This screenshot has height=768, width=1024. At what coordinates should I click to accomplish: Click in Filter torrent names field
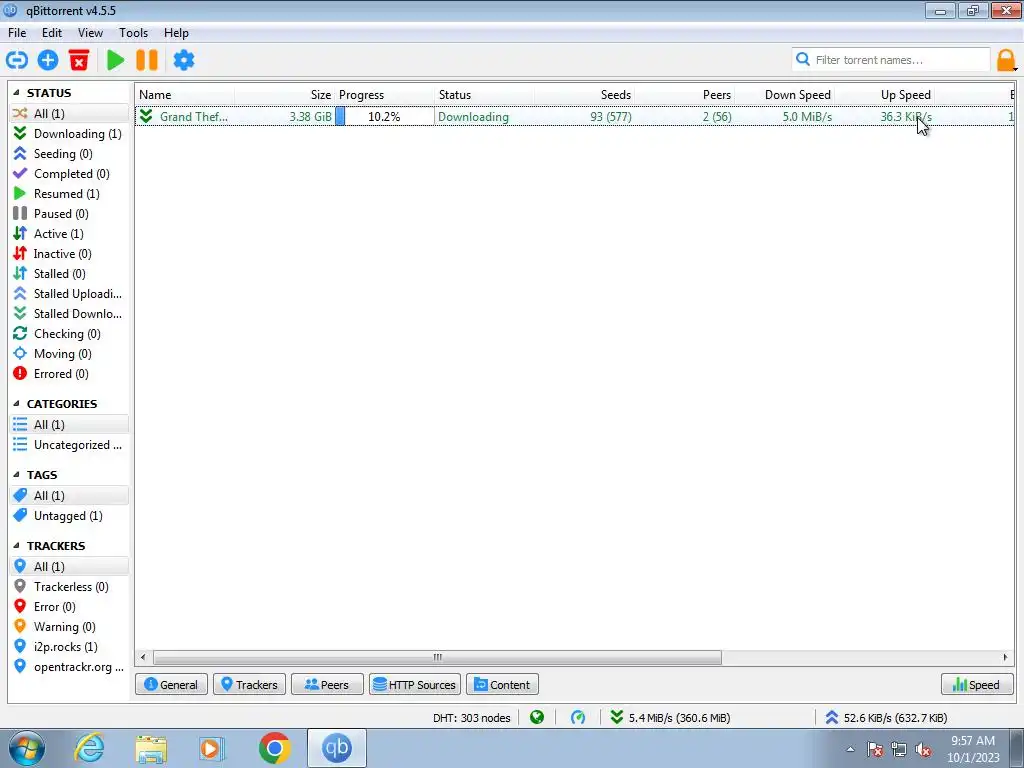tap(892, 60)
